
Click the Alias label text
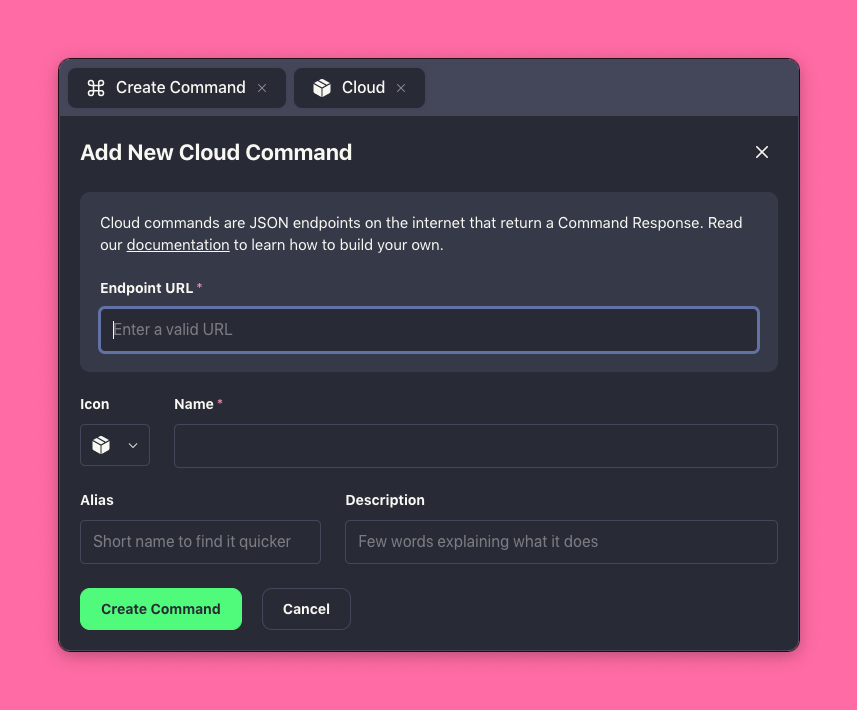97,500
